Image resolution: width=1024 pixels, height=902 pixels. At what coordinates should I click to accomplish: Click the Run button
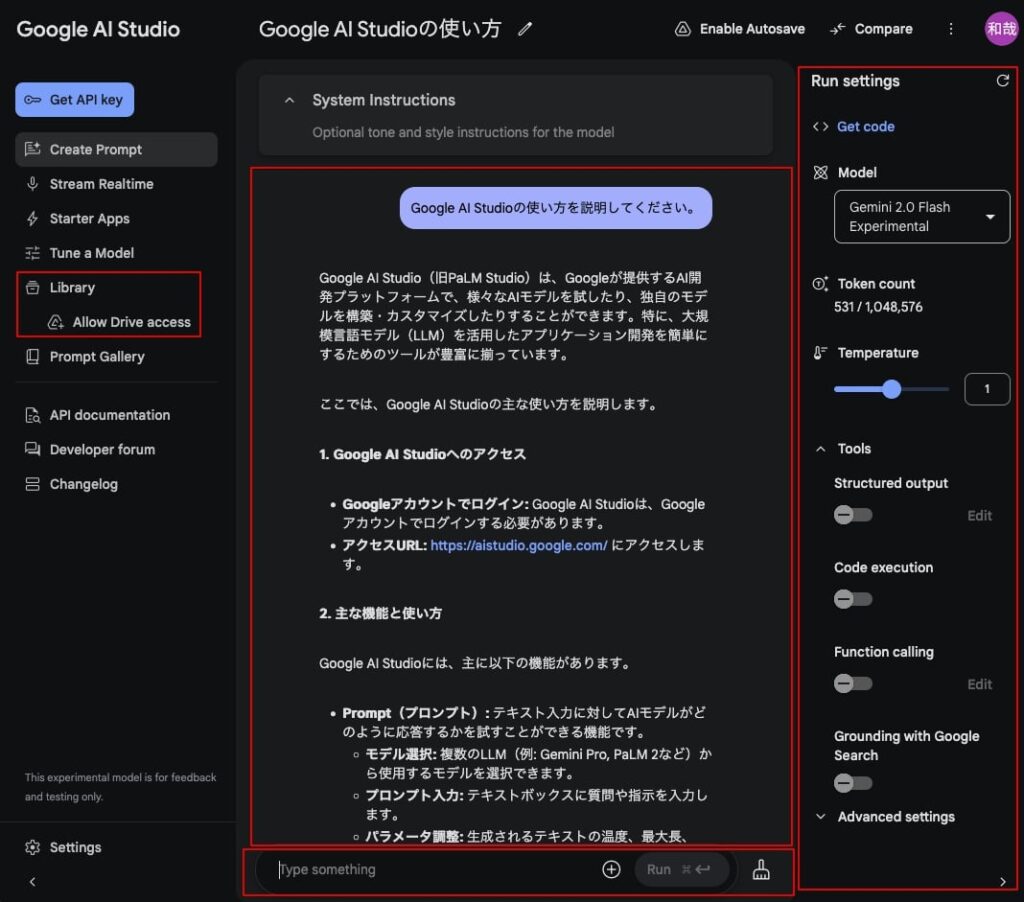[x=681, y=870]
